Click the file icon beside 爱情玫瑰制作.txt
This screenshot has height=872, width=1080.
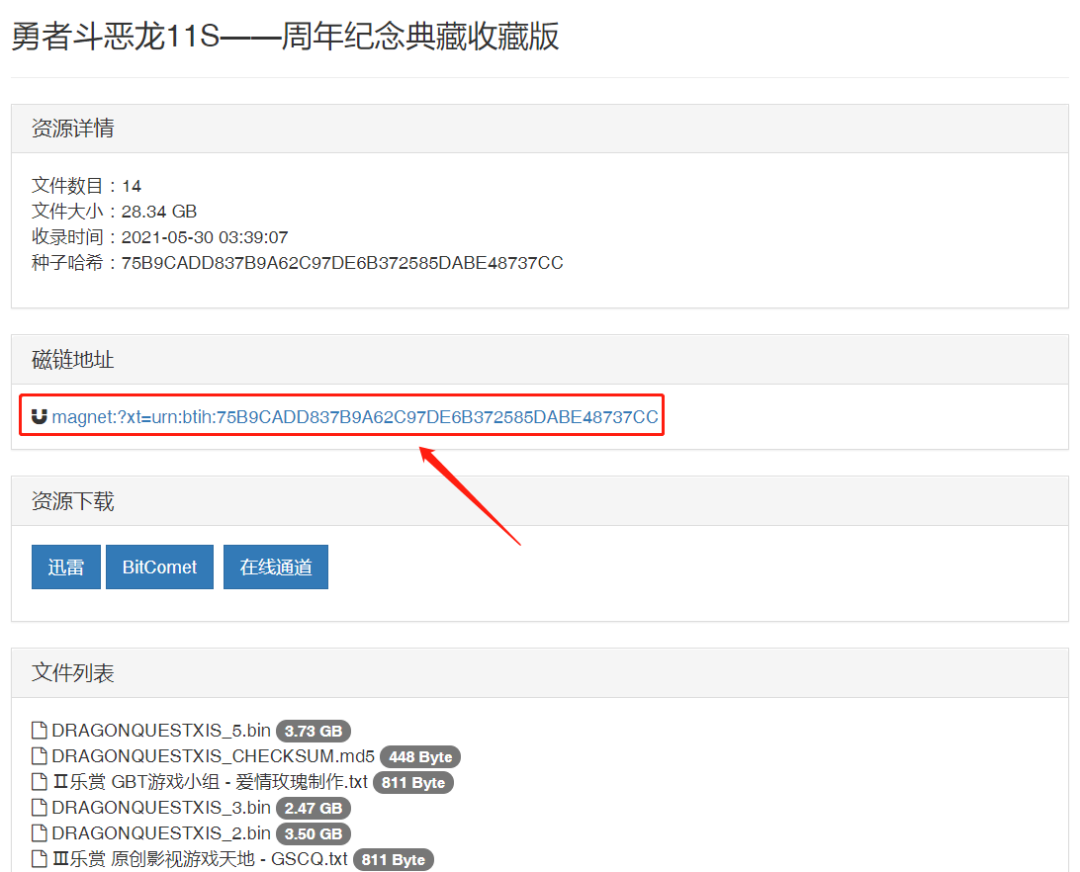[39, 782]
